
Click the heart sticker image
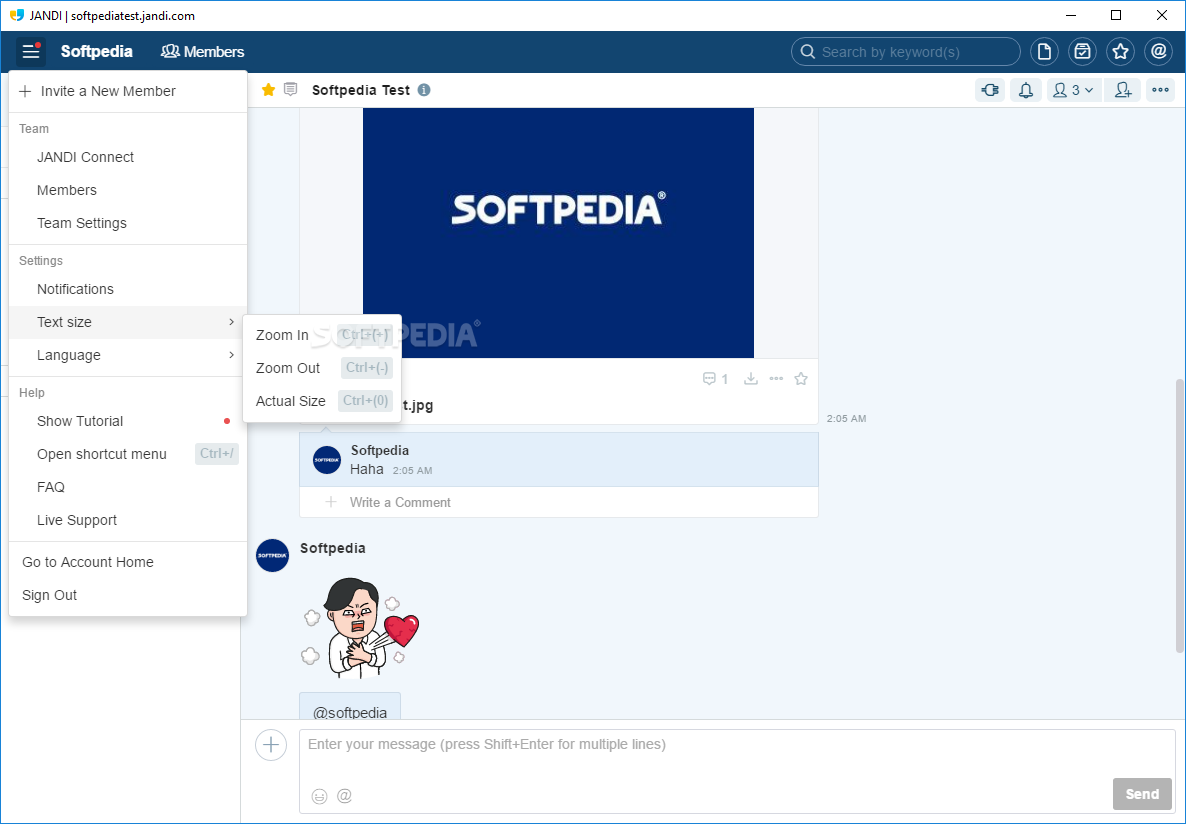click(360, 627)
